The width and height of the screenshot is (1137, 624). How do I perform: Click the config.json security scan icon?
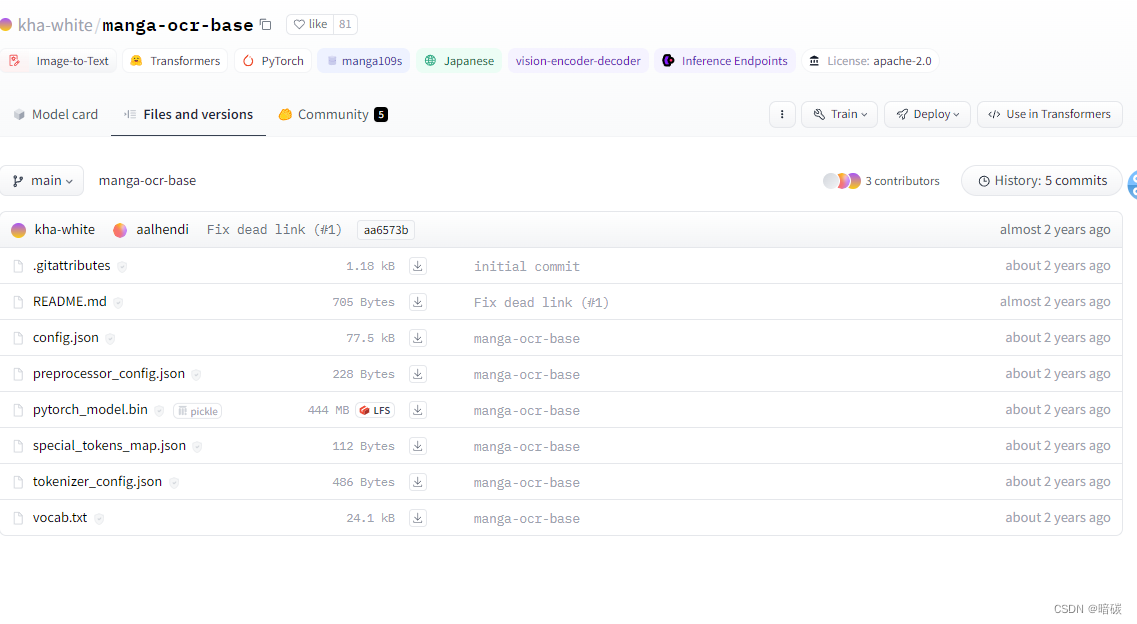click(x=110, y=338)
